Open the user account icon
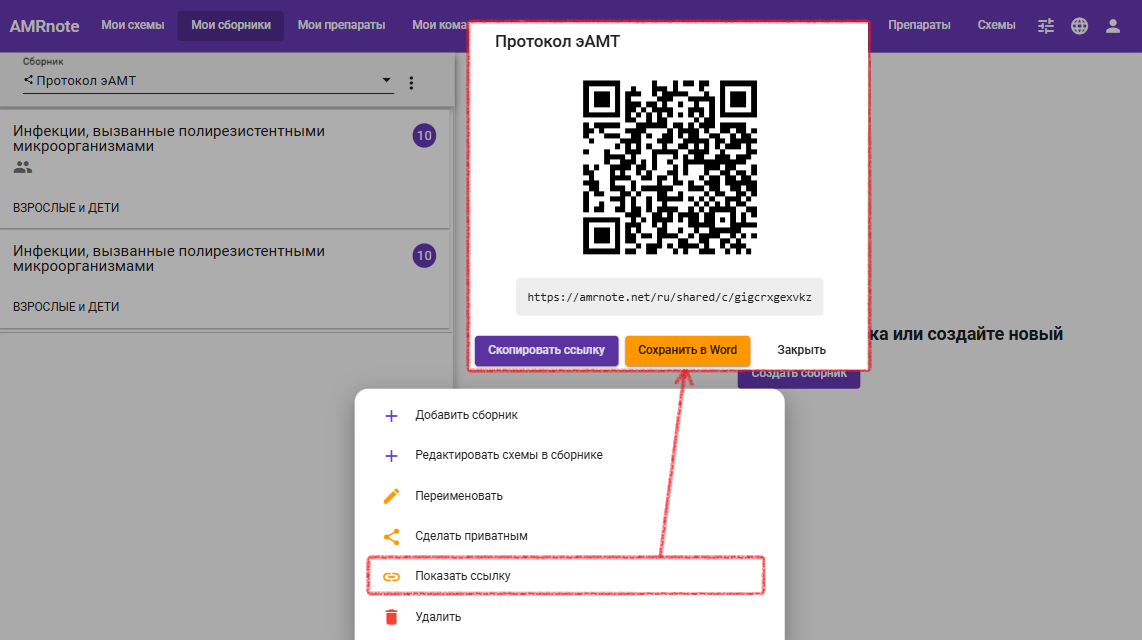 click(1113, 26)
